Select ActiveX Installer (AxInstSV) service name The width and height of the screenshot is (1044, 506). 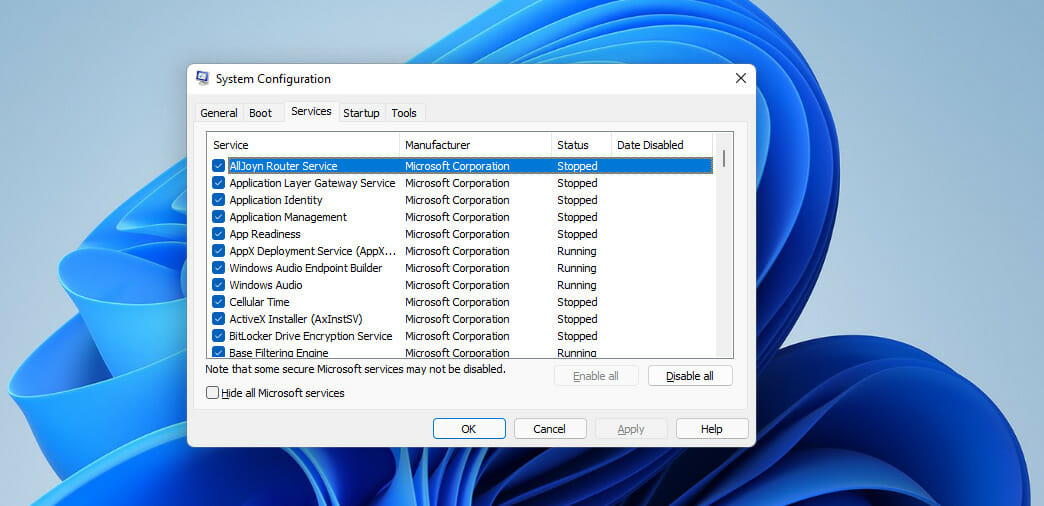coord(296,319)
